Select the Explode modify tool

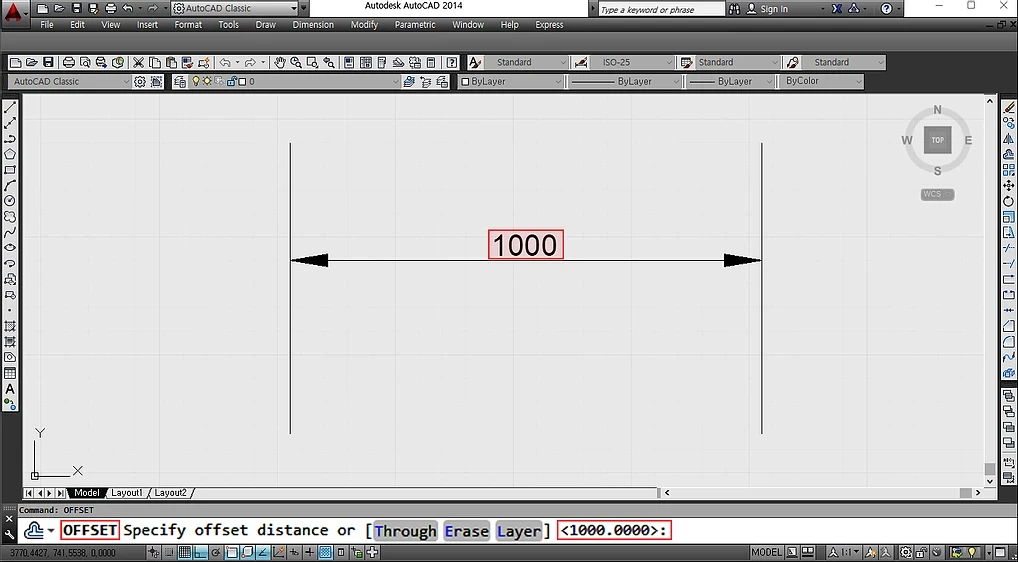coord(1008,373)
